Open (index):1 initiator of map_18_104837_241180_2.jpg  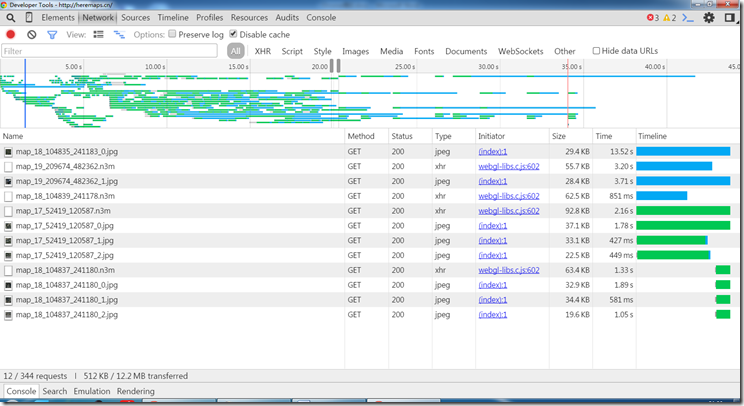pos(493,315)
